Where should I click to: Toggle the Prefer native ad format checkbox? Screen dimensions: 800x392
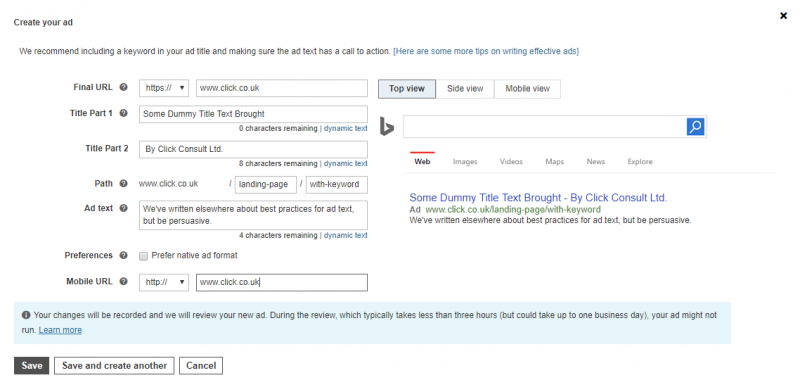(143, 256)
